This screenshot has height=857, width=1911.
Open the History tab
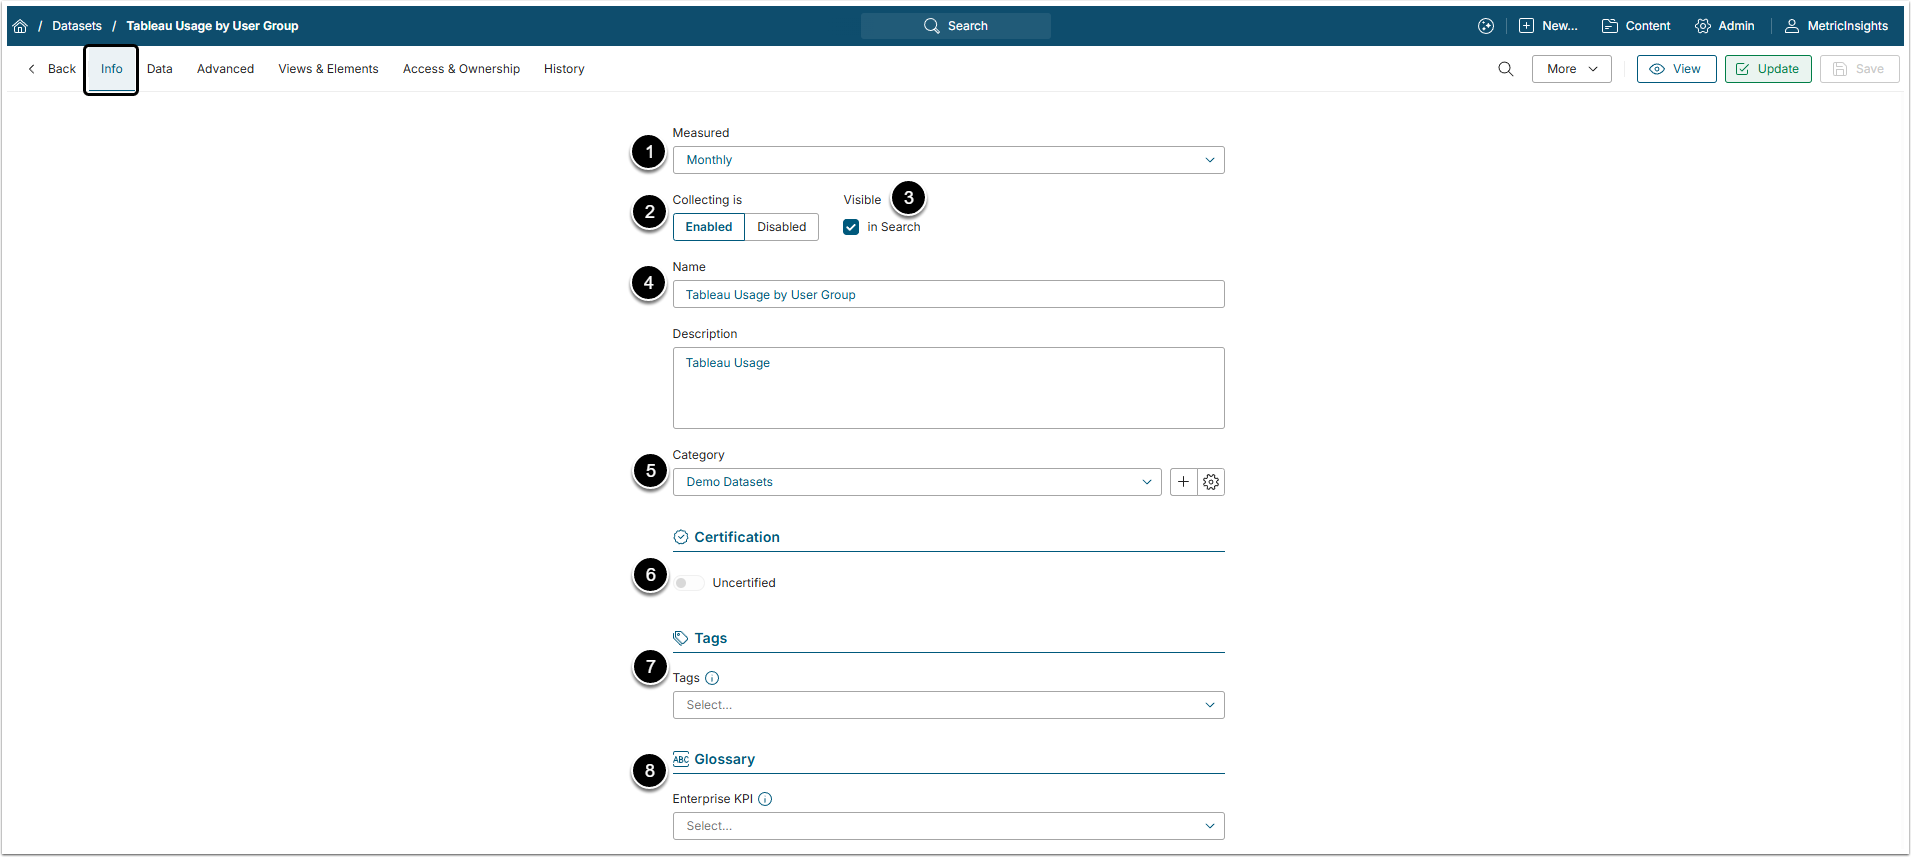click(x=564, y=69)
